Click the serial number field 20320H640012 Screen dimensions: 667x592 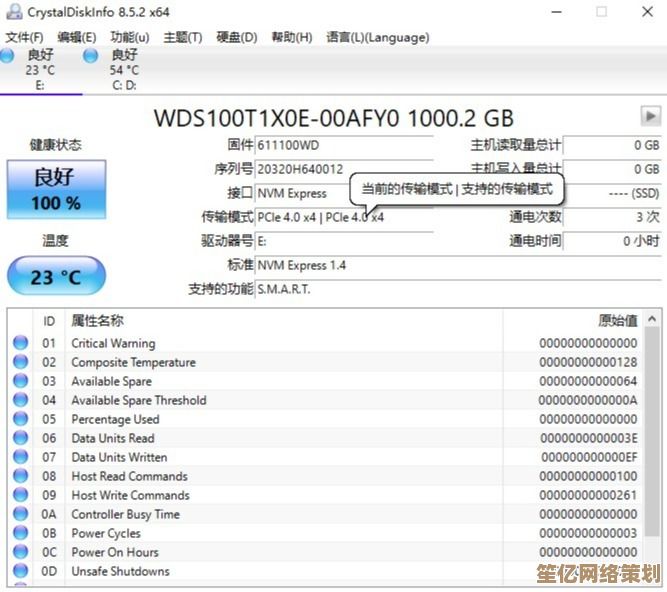344,169
